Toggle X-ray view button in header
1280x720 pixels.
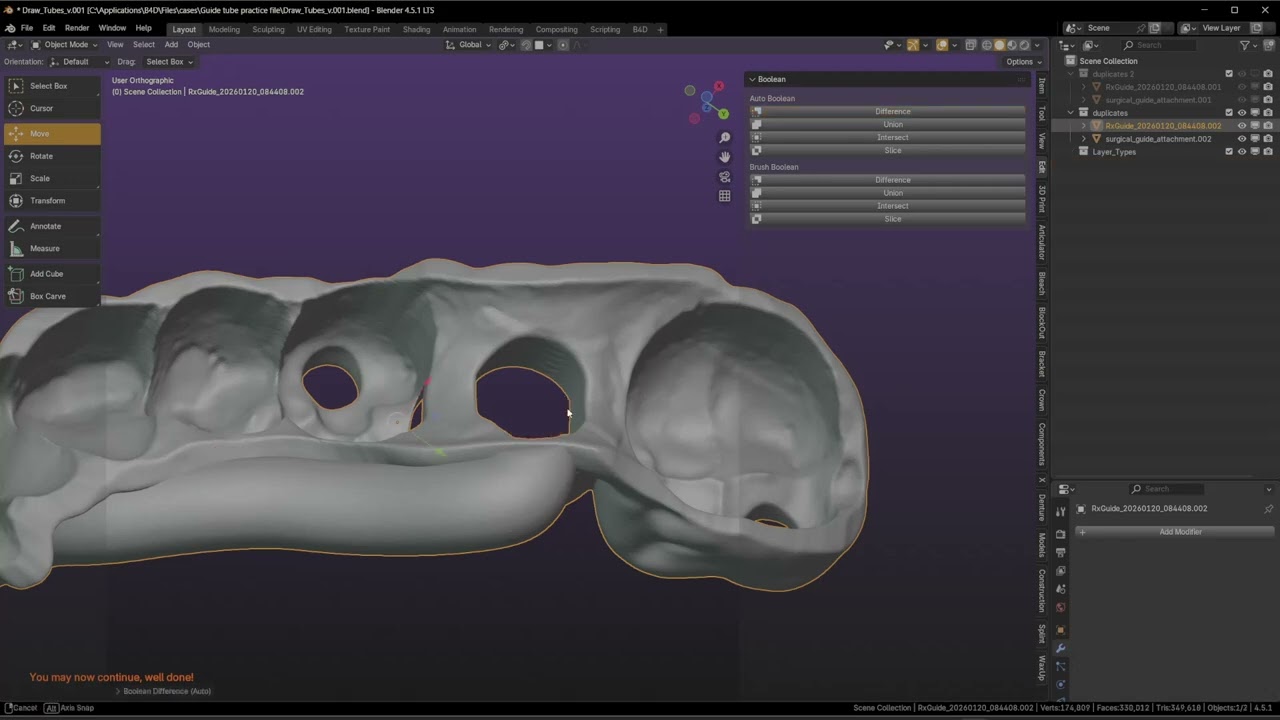[x=971, y=45]
